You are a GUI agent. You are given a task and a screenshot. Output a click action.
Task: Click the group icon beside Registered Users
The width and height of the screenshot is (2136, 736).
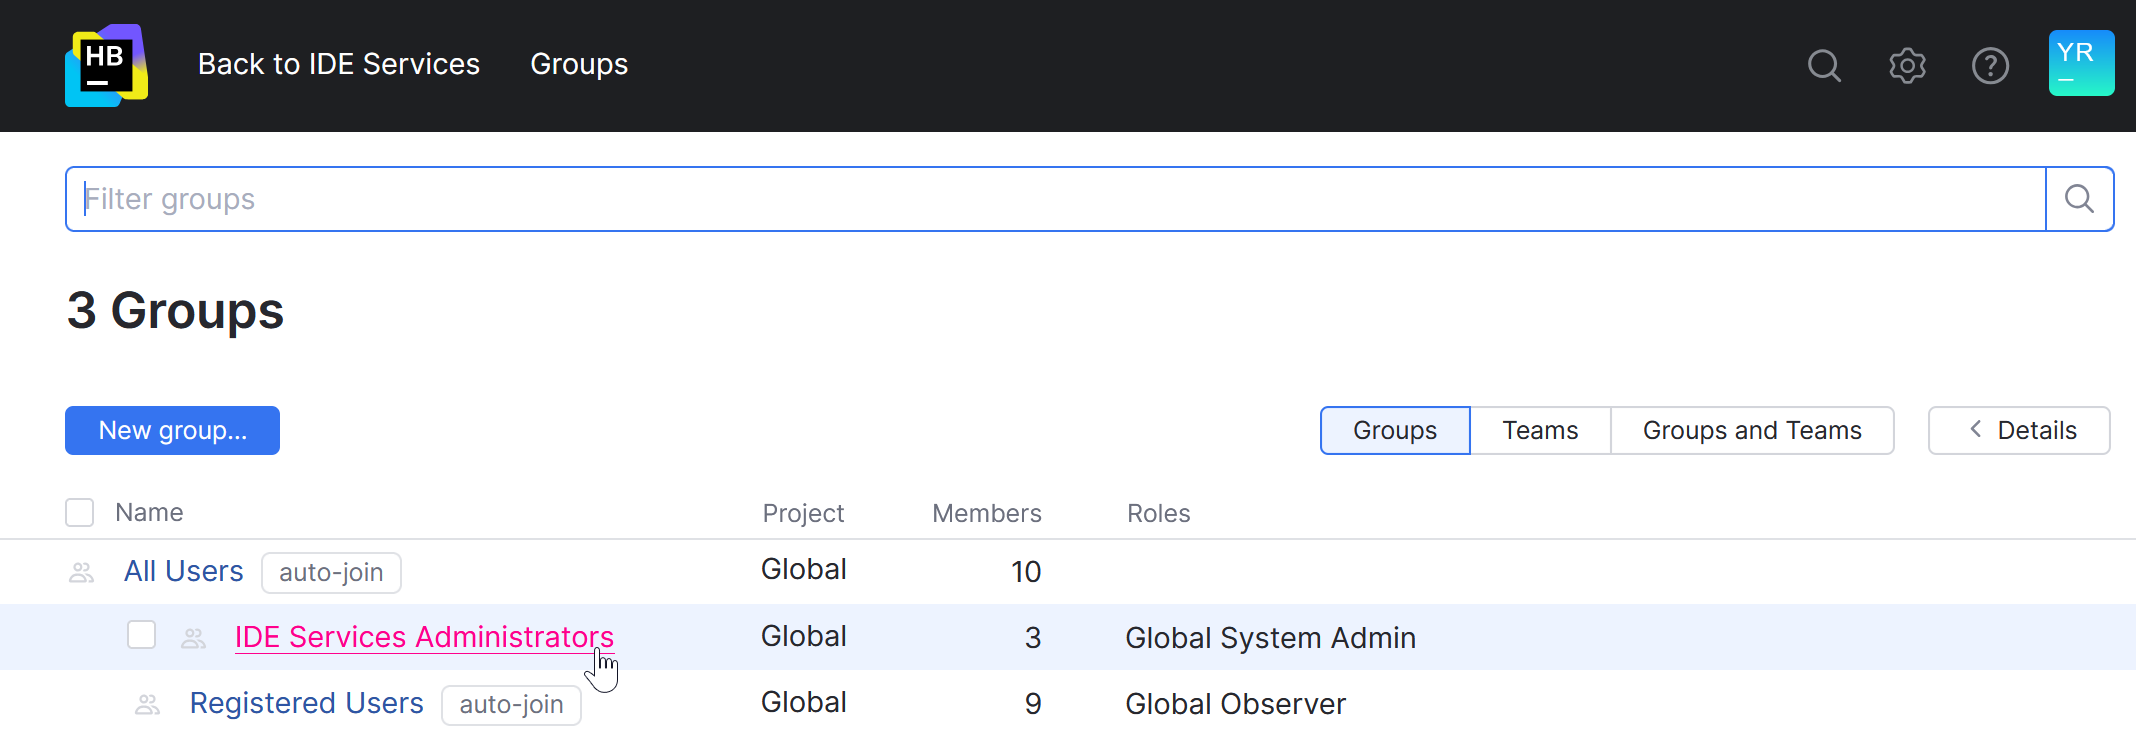click(148, 705)
